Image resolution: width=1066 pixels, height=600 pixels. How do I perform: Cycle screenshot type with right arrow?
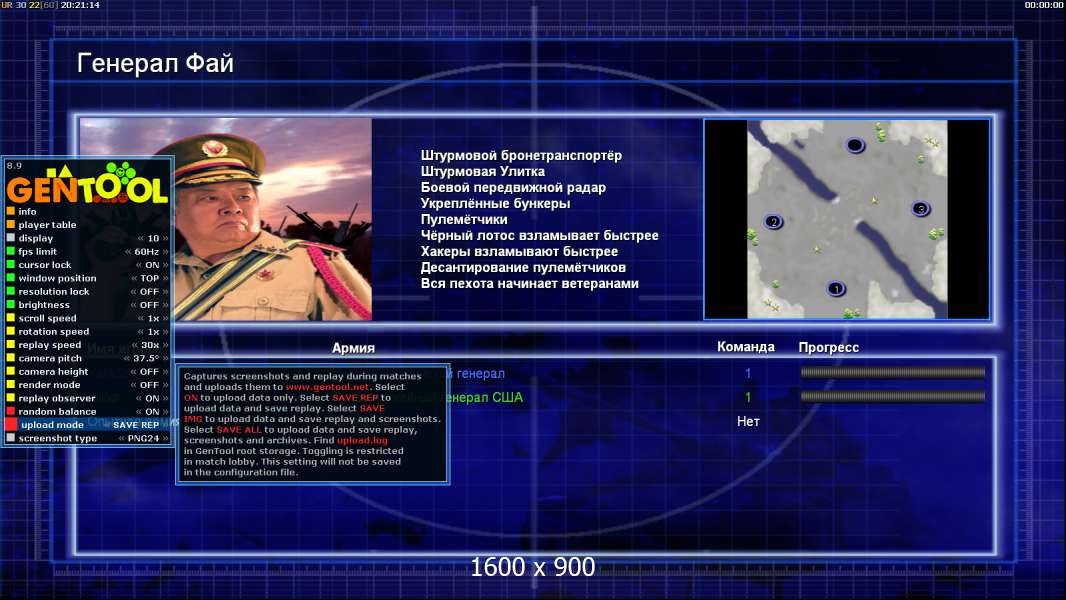pyautogui.click(x=165, y=438)
